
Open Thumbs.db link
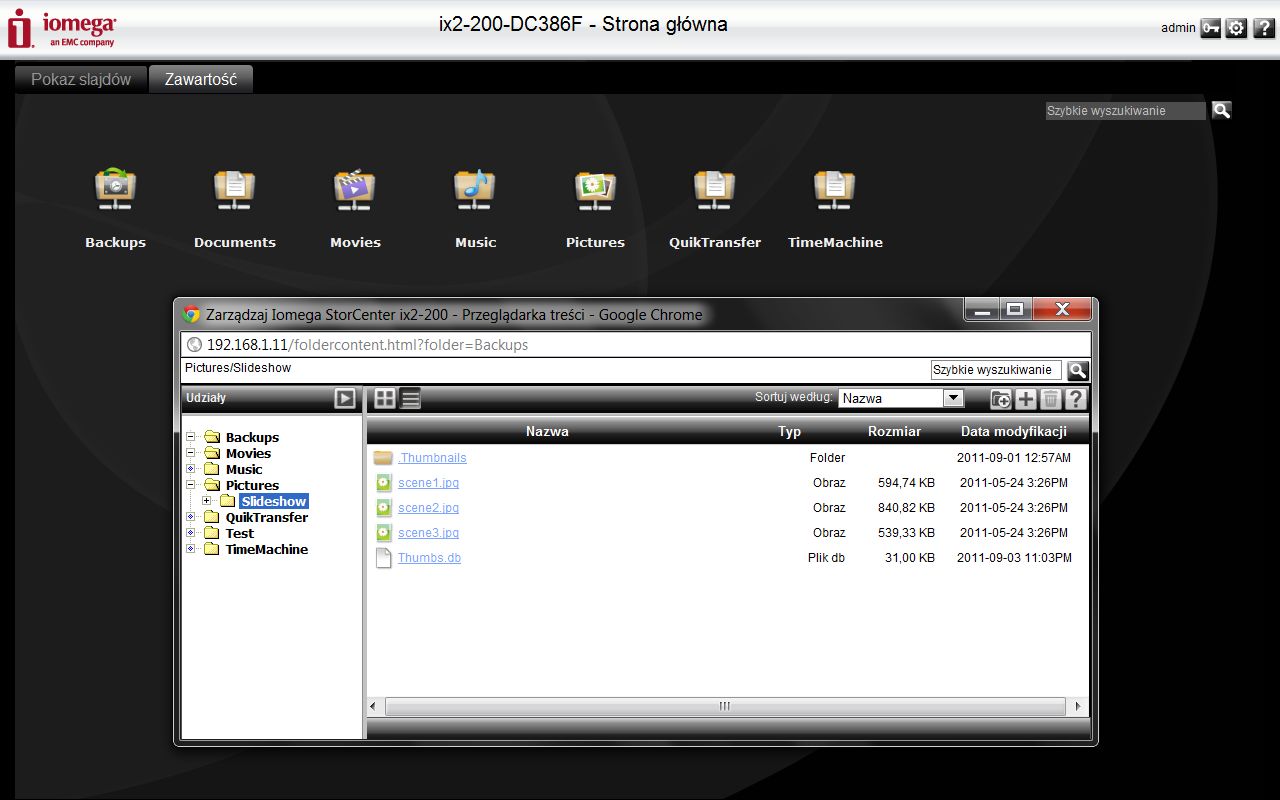429,558
